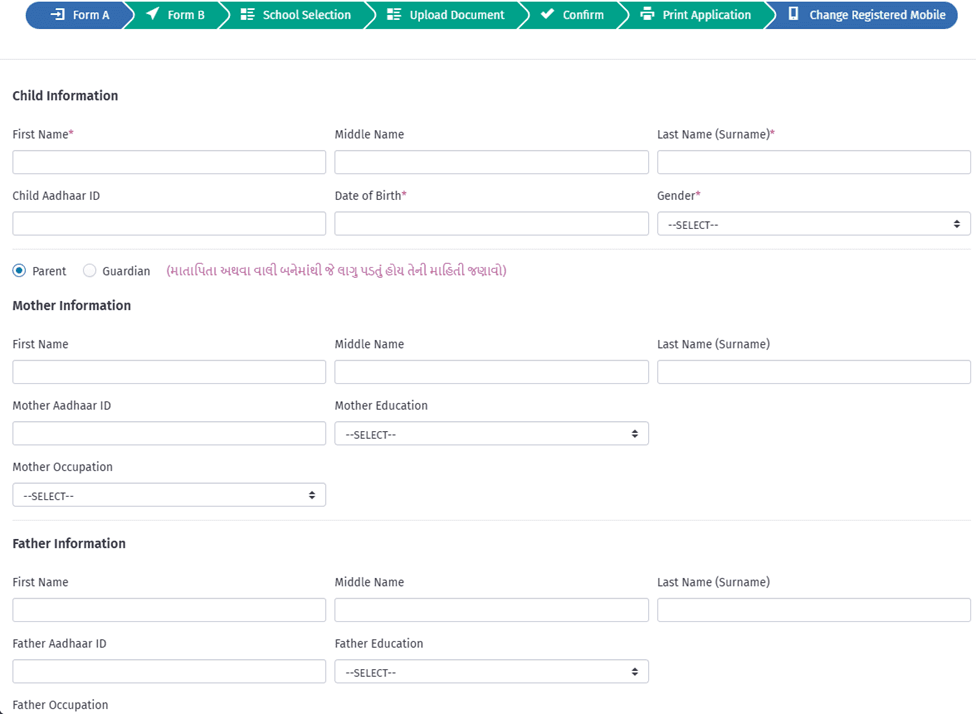Click the Form B paper-plane icon

click(152, 15)
